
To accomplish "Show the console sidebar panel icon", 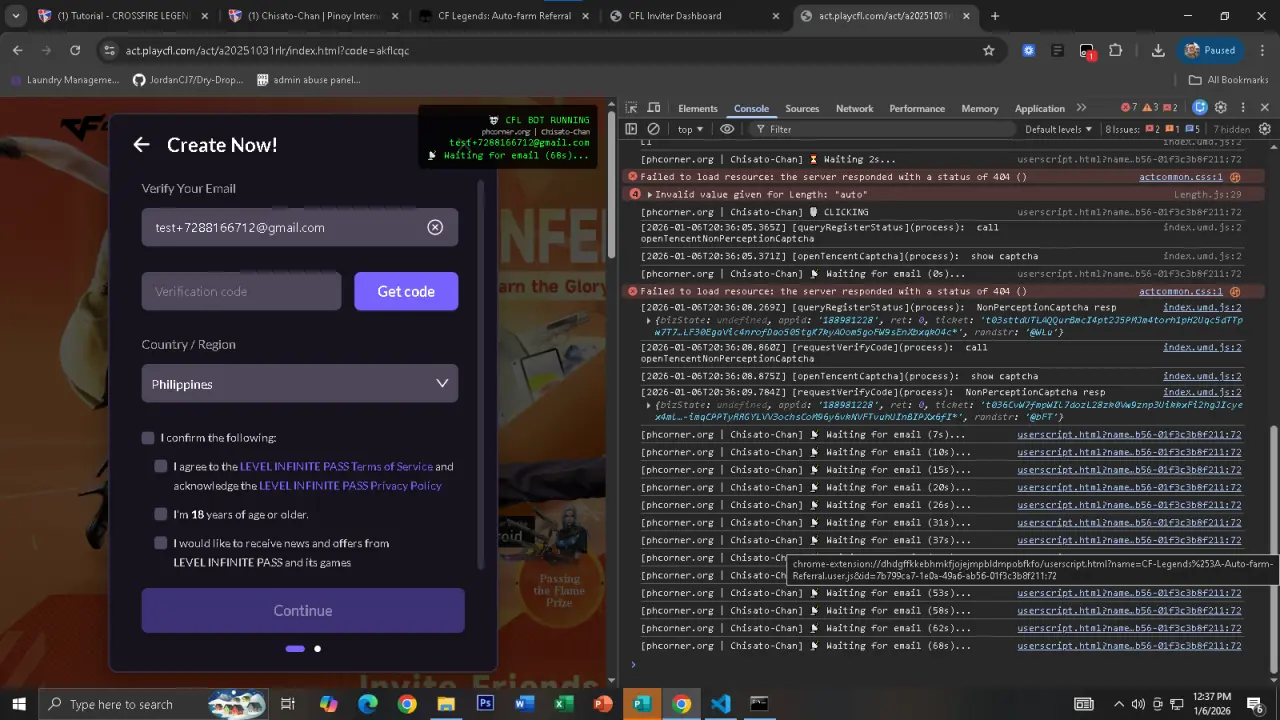I will (x=631, y=129).
